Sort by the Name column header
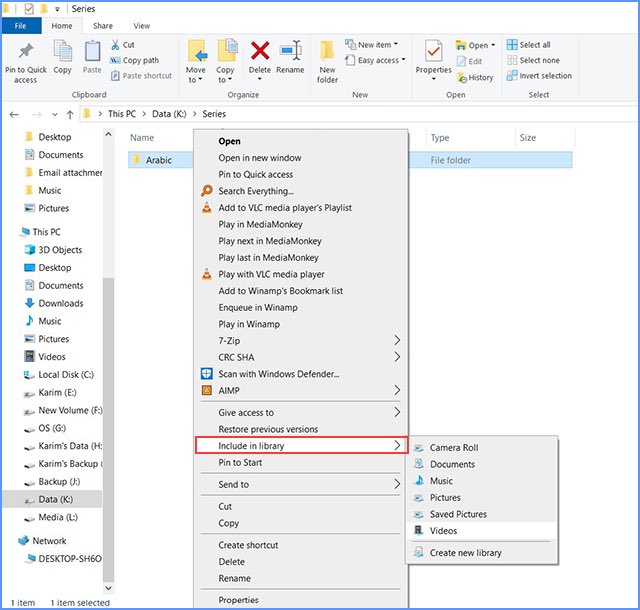 142,138
